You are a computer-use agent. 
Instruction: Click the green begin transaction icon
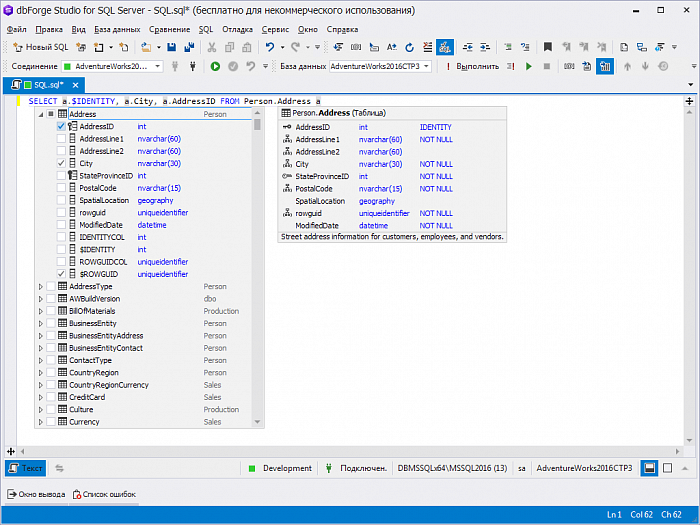coord(215,67)
